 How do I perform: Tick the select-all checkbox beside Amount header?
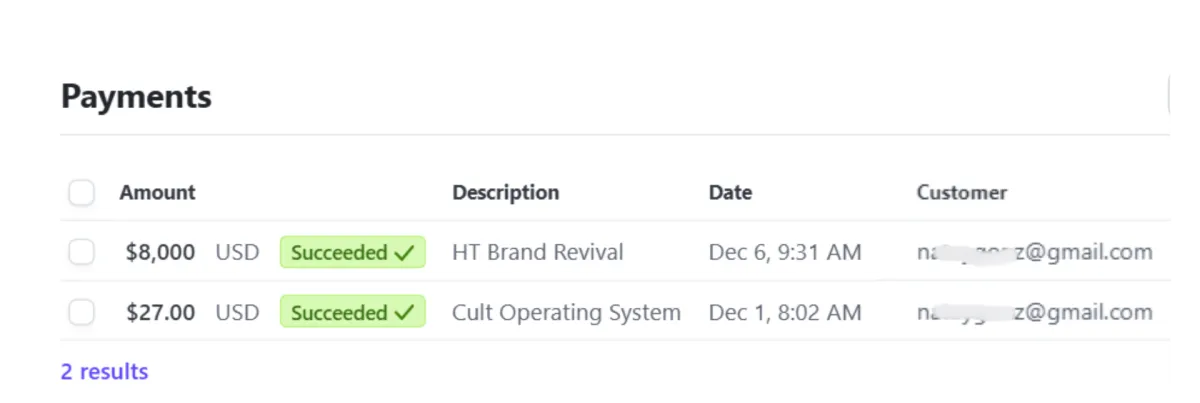81,192
